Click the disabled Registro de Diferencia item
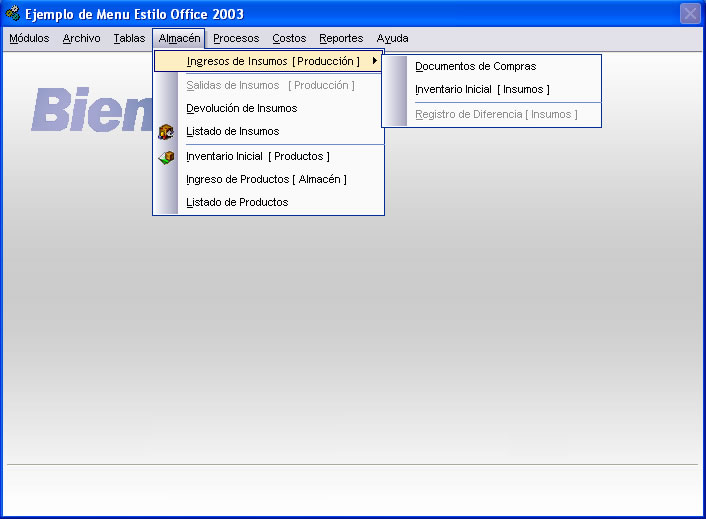 coord(496,114)
